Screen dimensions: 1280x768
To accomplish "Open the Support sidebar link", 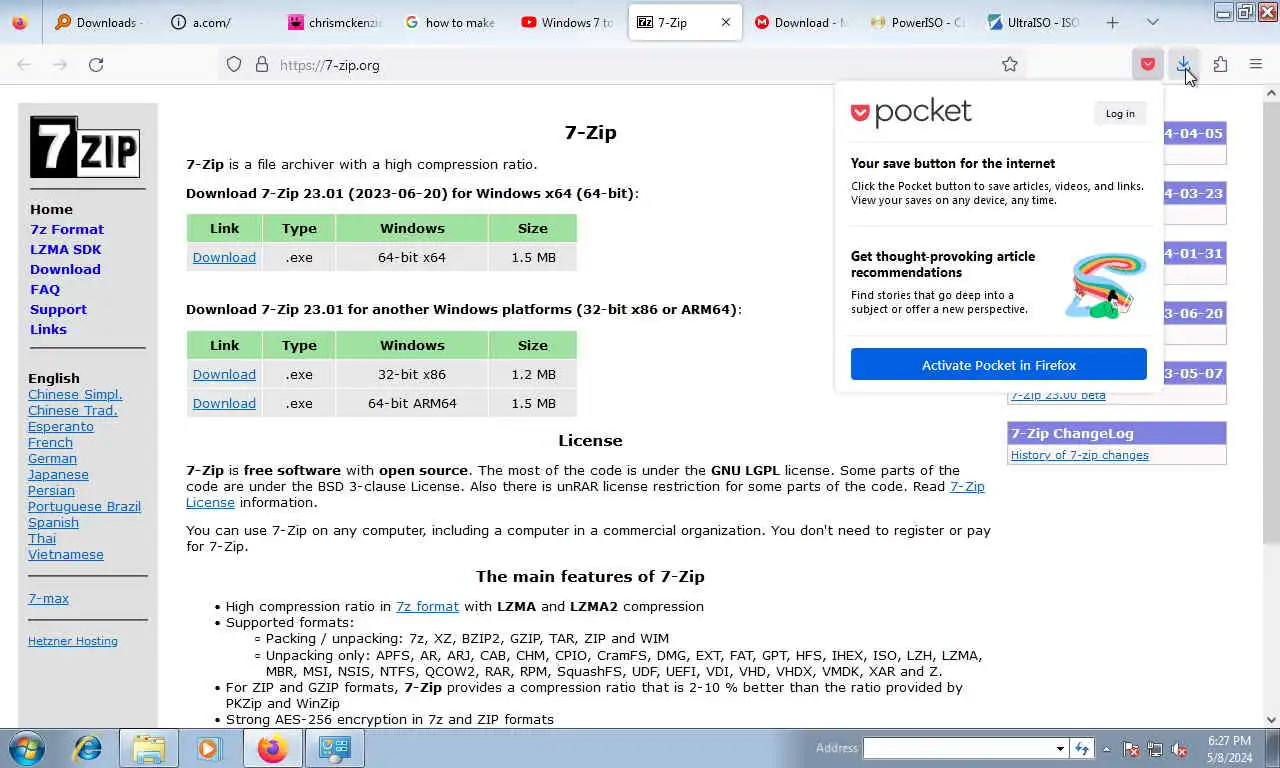I will [x=58, y=309].
